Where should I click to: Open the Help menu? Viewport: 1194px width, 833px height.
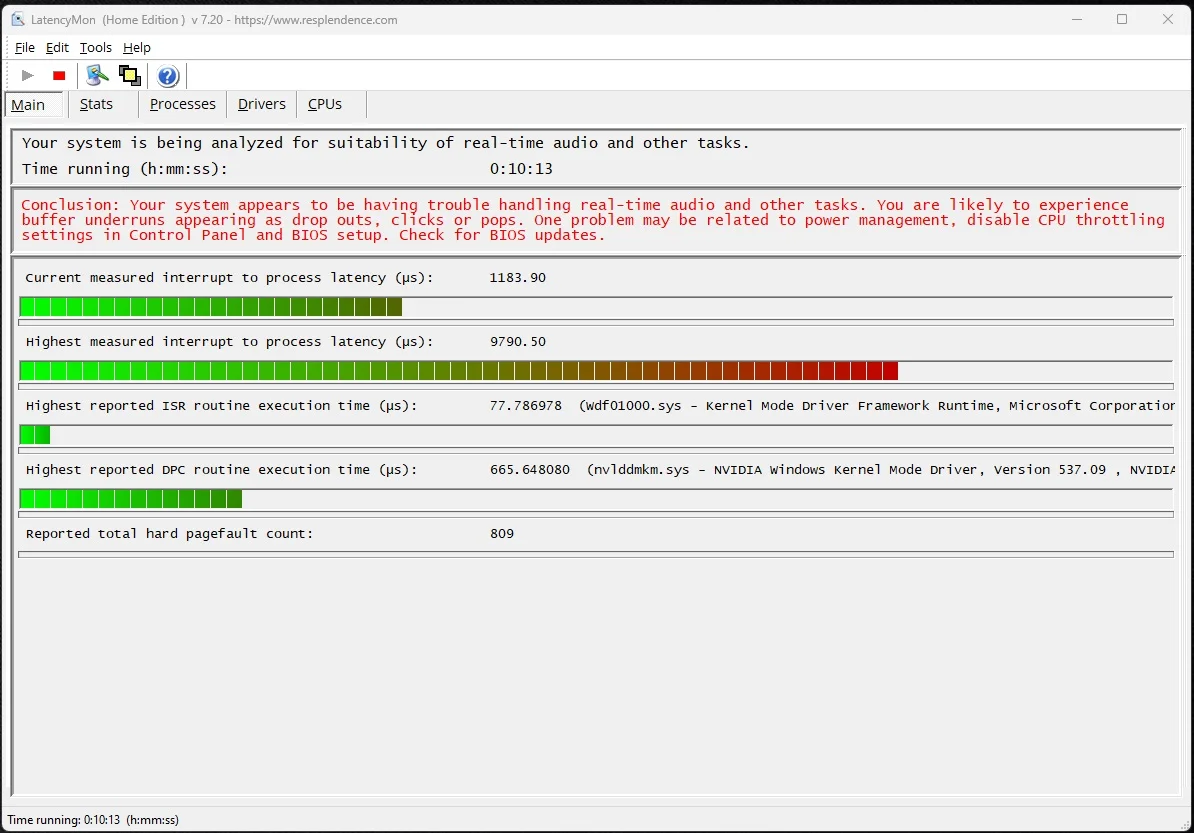[137, 47]
